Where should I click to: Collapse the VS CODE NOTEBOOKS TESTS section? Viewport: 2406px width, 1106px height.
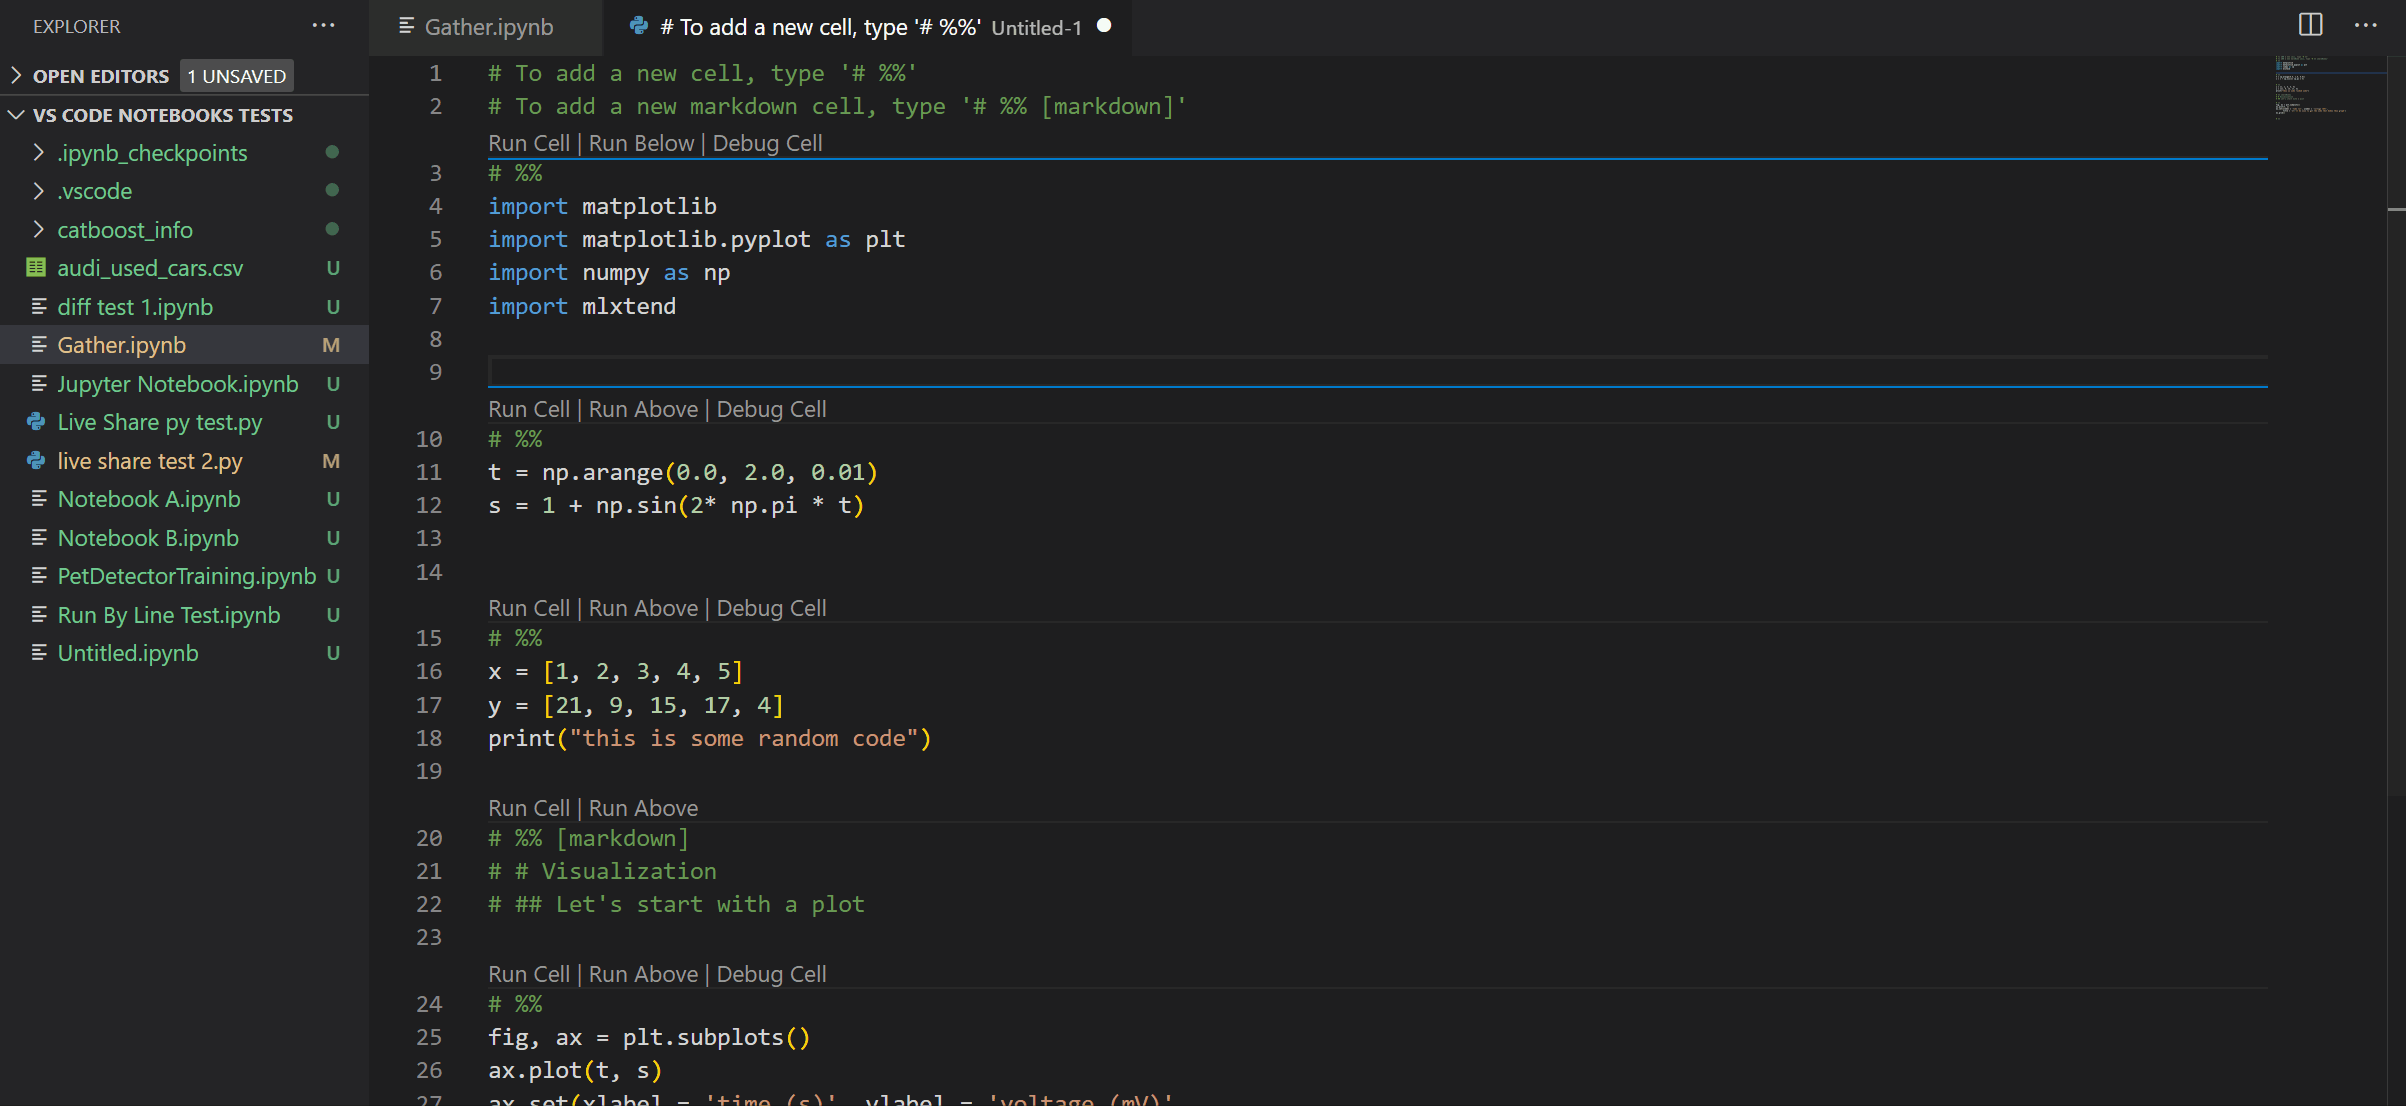(15, 114)
